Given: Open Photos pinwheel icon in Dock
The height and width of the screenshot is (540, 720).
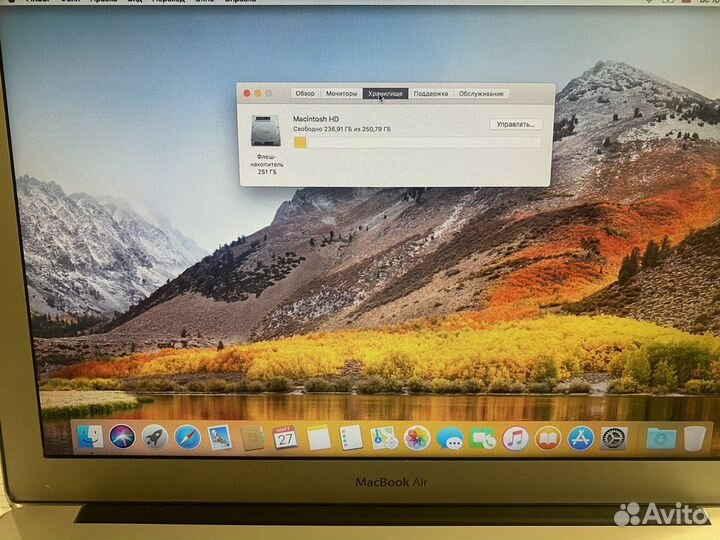Looking at the screenshot, I should 417,438.
